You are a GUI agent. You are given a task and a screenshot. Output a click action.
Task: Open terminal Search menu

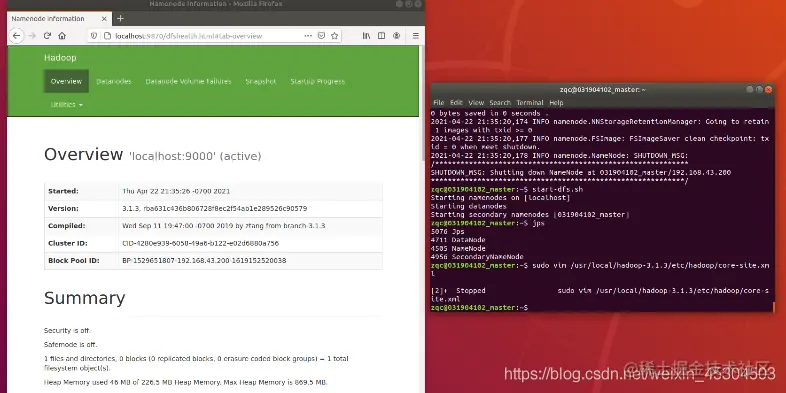pos(500,103)
